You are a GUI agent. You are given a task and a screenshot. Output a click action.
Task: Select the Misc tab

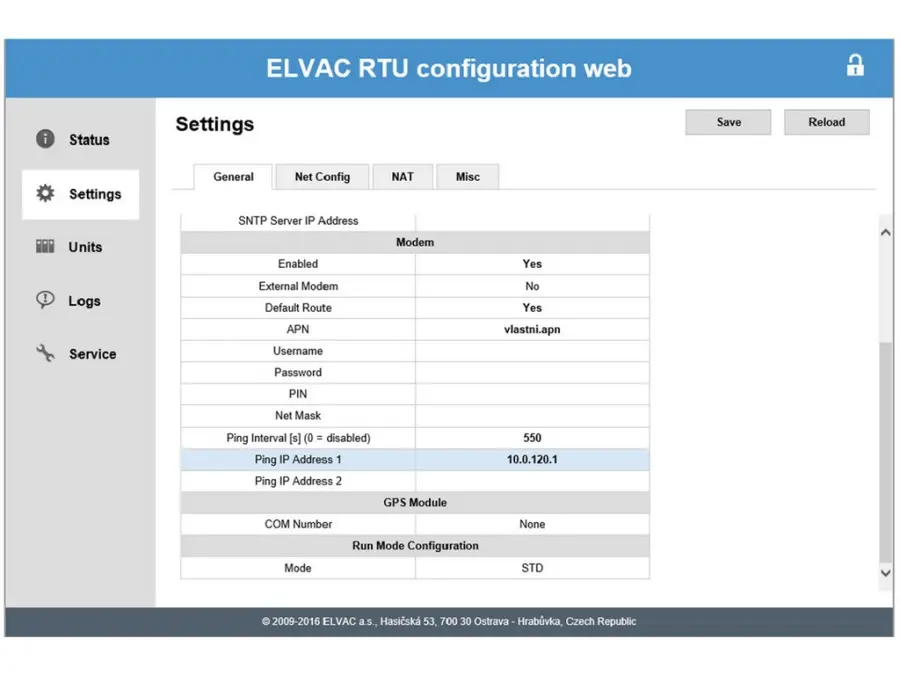[467, 177]
